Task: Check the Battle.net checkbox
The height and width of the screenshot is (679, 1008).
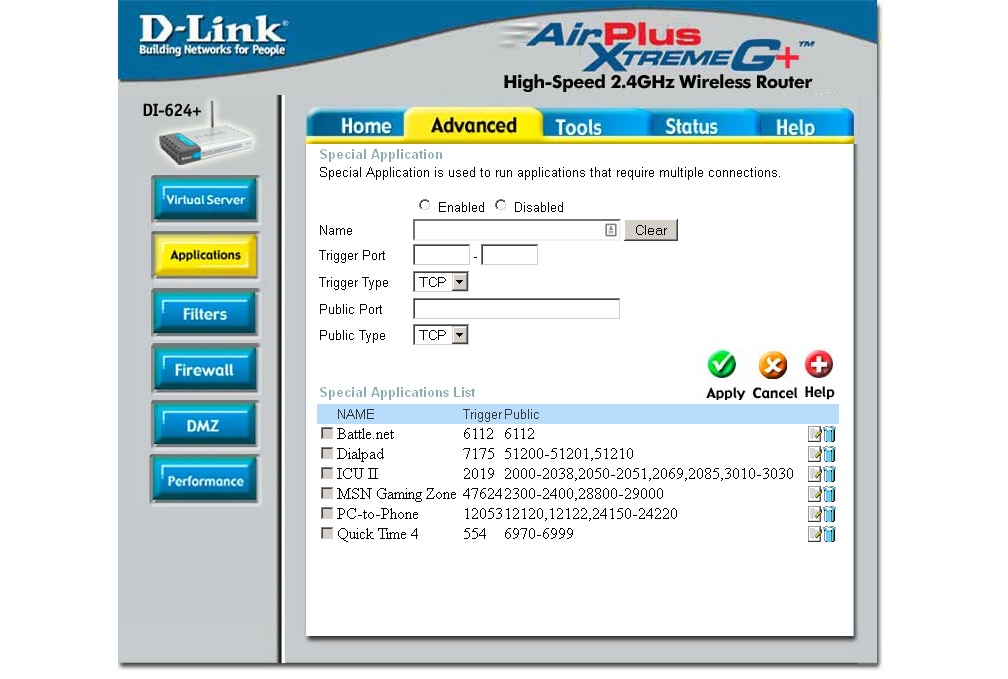Action: click(x=327, y=433)
